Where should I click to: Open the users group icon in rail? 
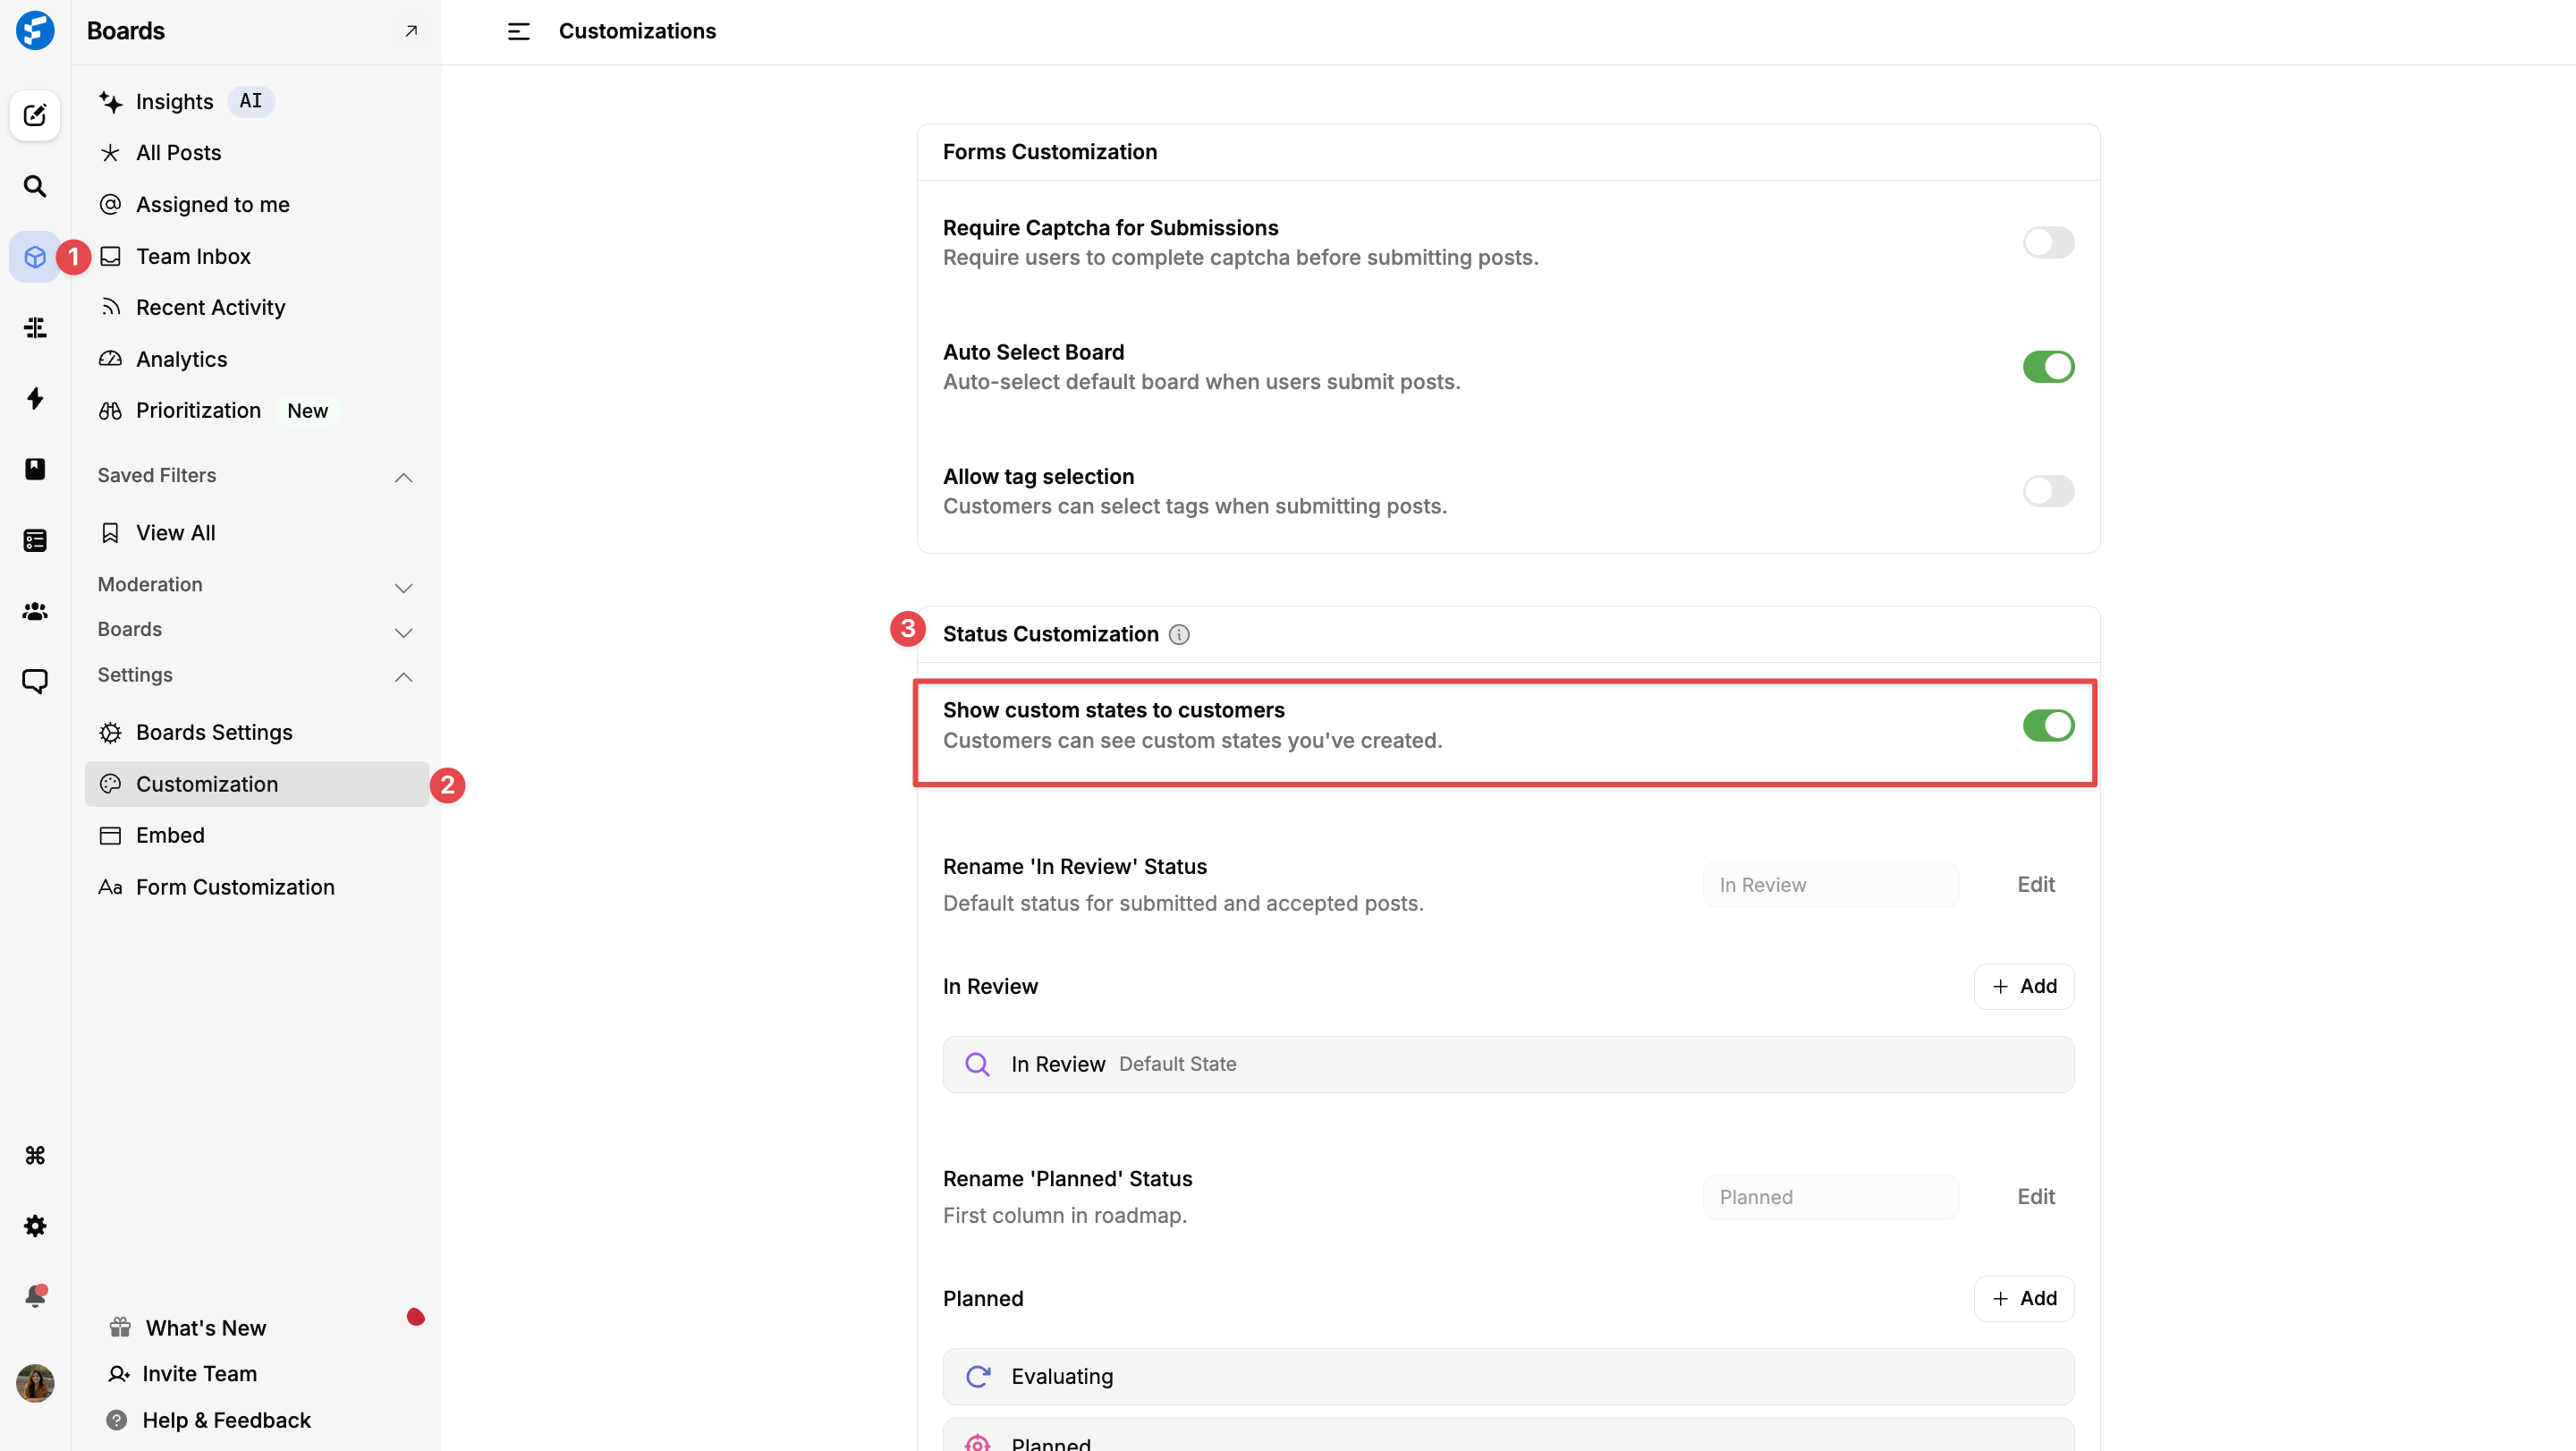[x=35, y=611]
